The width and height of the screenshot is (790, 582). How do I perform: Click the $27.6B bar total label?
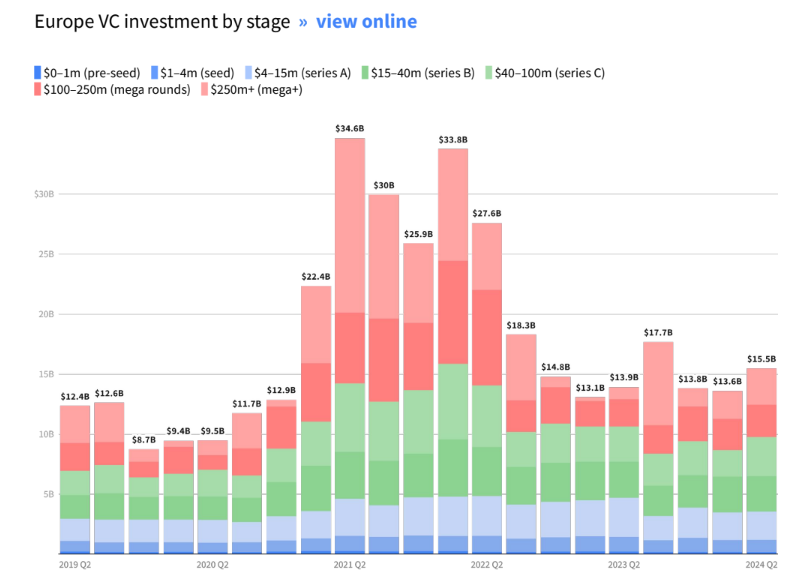[487, 214]
